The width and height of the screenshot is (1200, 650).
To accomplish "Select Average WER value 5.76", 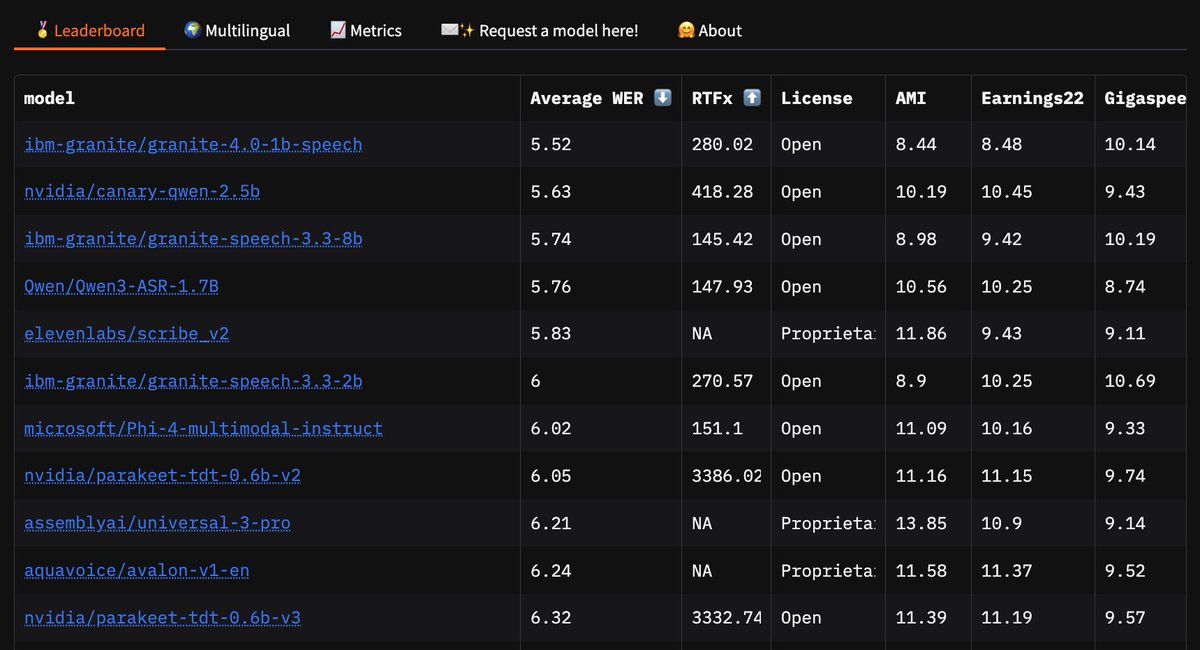I will 550,287.
